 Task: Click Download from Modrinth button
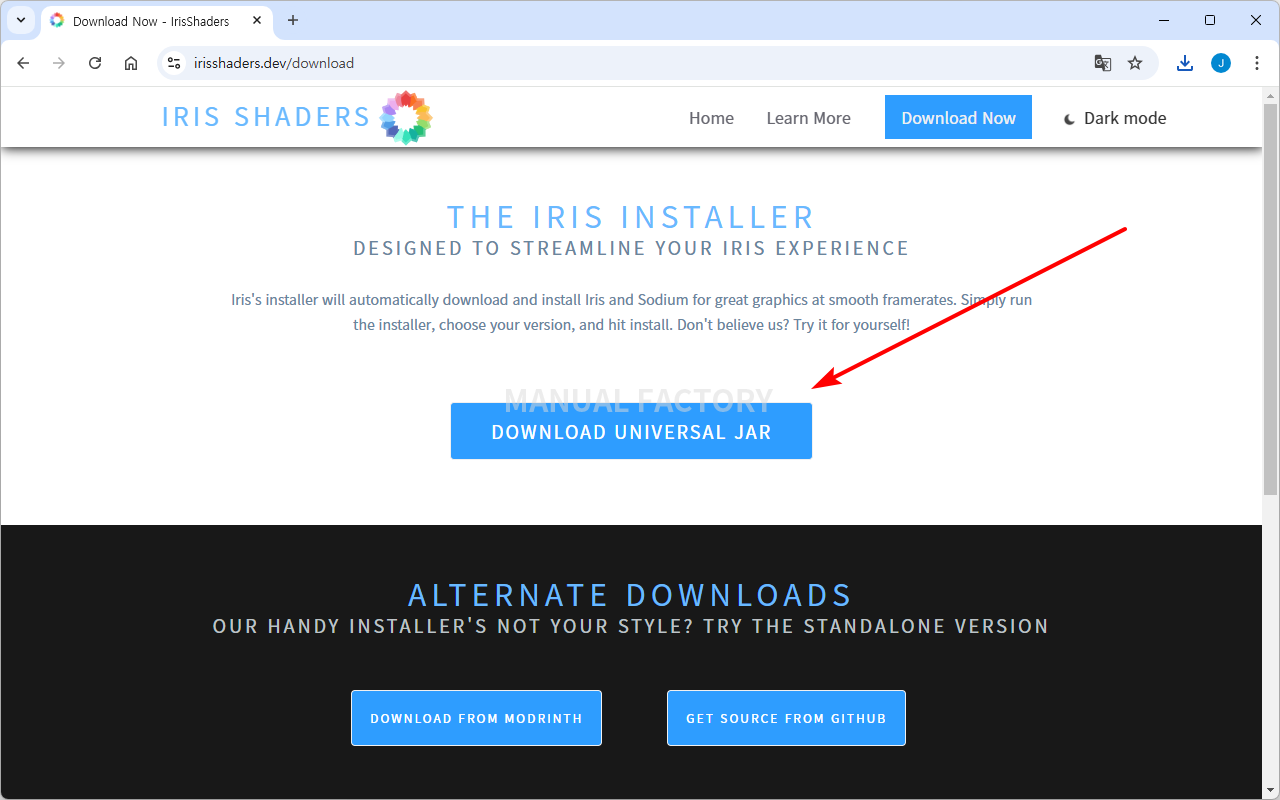(x=476, y=718)
